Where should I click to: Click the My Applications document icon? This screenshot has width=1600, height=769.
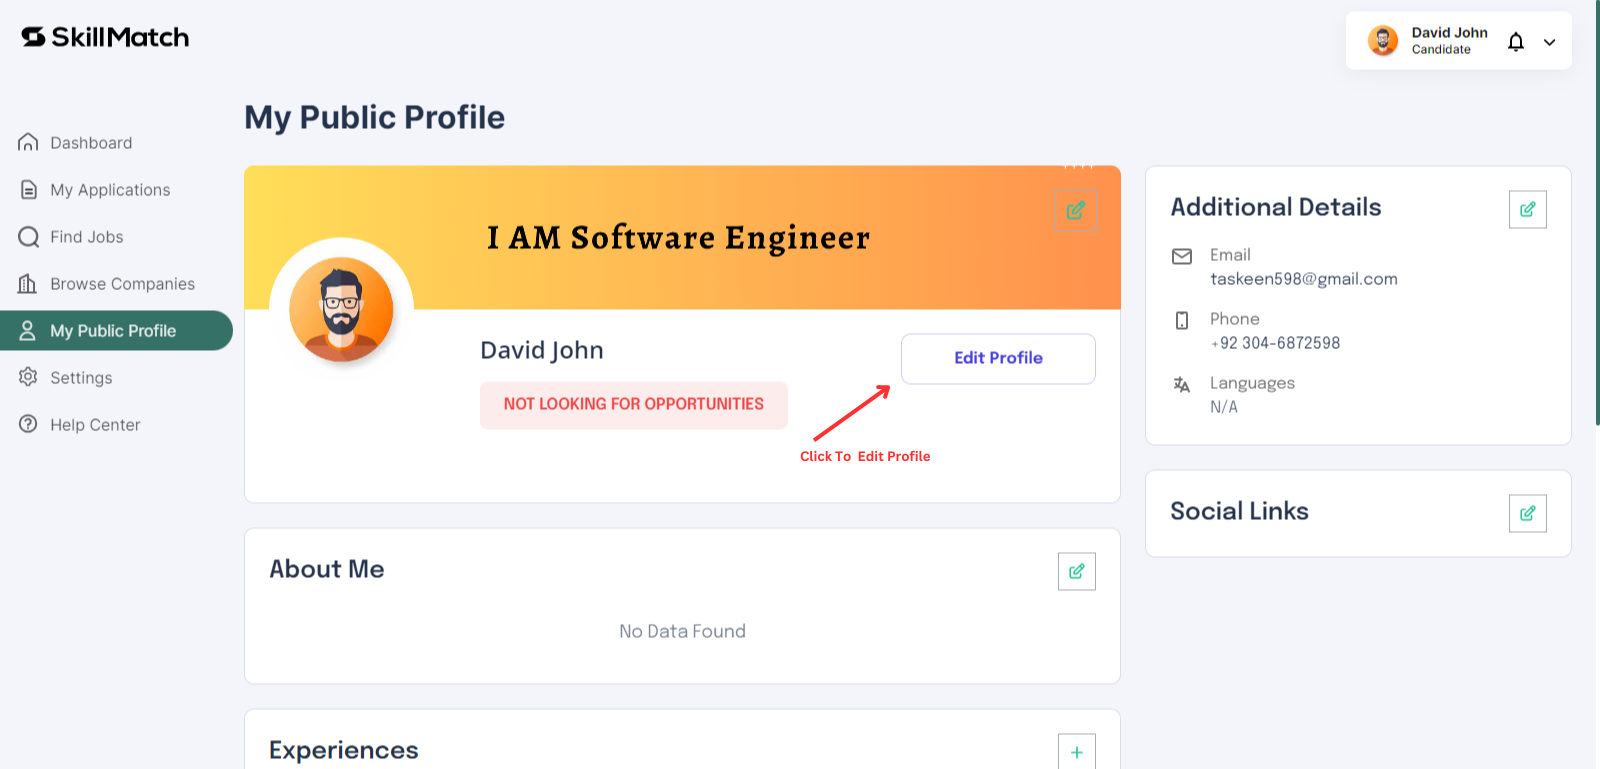(x=28, y=190)
